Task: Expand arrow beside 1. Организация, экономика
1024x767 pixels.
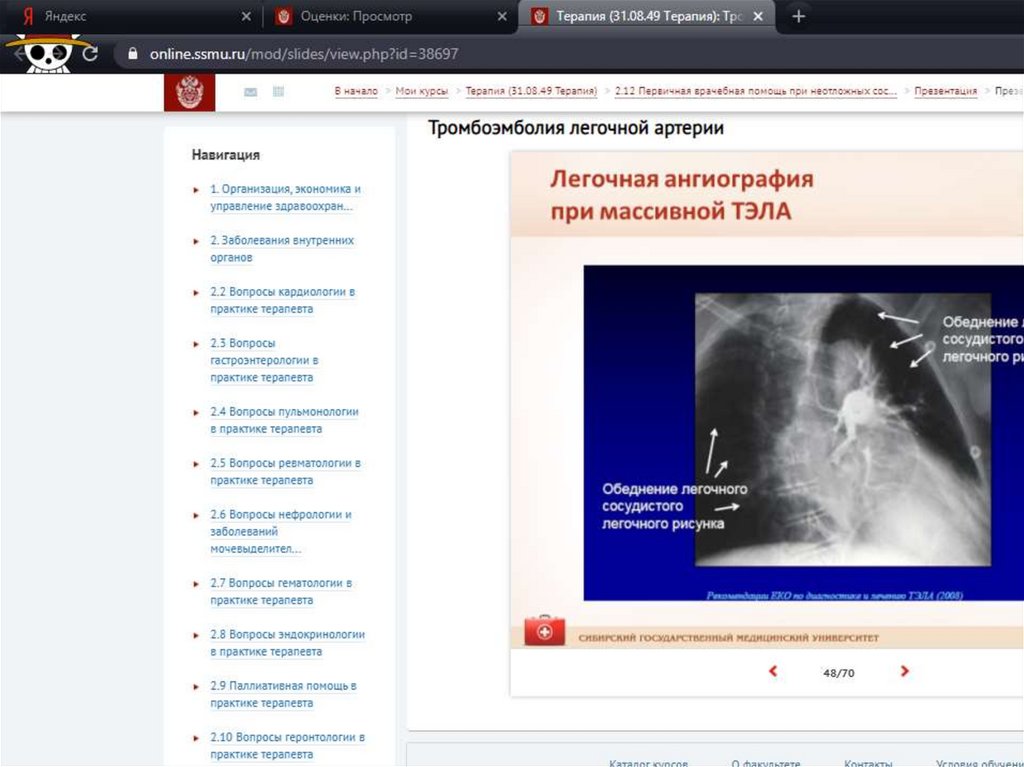Action: tap(196, 190)
